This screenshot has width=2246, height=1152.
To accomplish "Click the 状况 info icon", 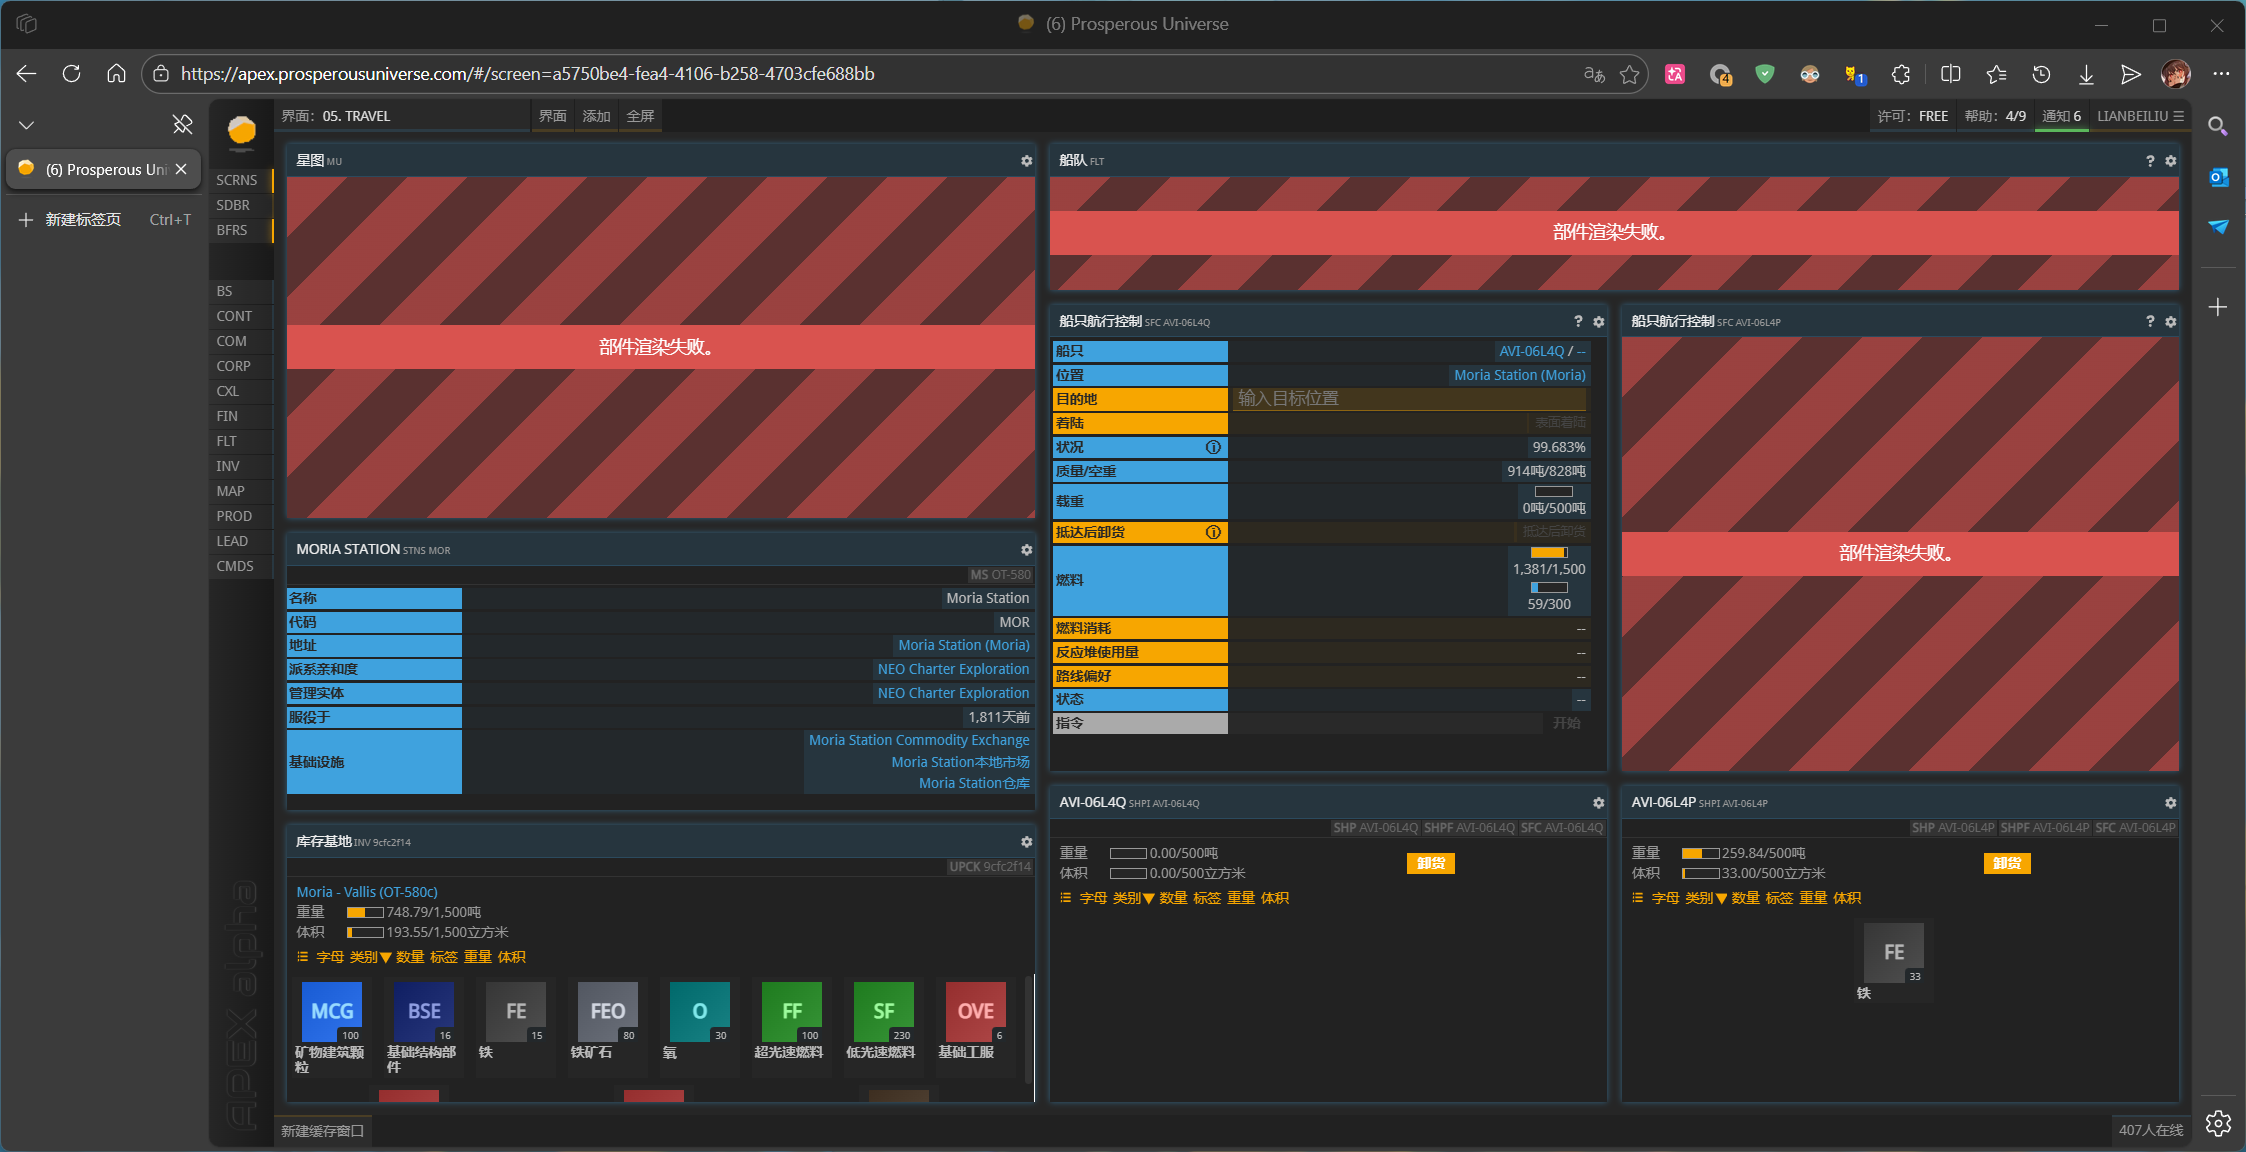I will 1213,447.
